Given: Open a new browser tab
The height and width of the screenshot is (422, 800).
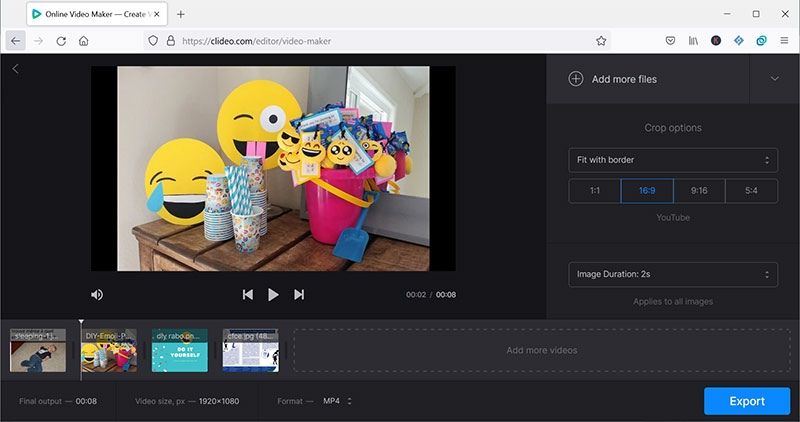Looking at the screenshot, I should click(x=181, y=14).
